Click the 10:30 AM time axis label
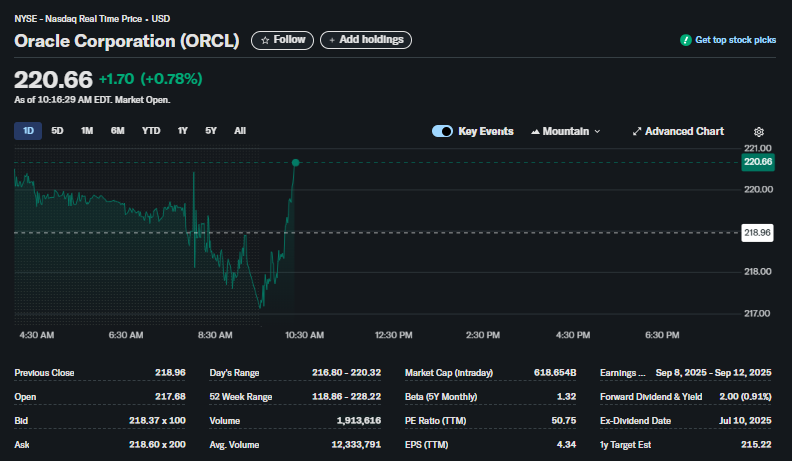This screenshot has width=792, height=461. pos(304,335)
